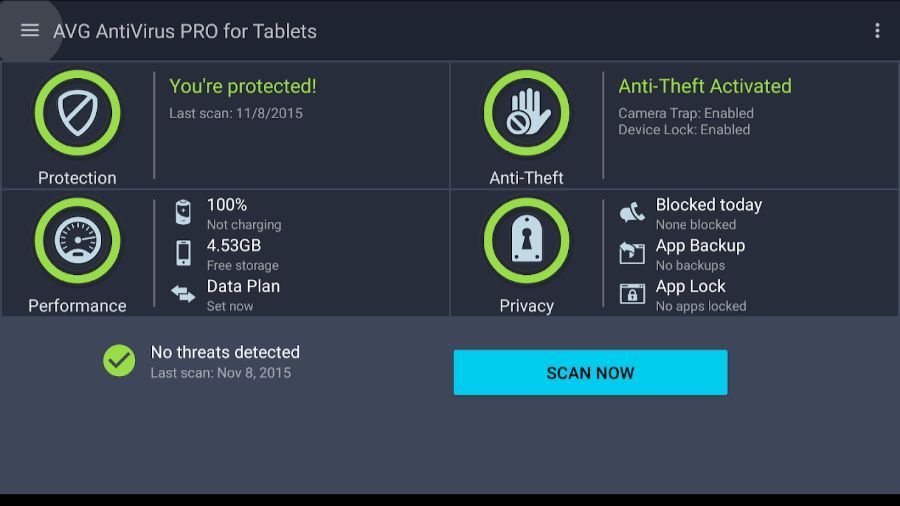
Task: Open the App Lock entry label
Action: (x=691, y=286)
